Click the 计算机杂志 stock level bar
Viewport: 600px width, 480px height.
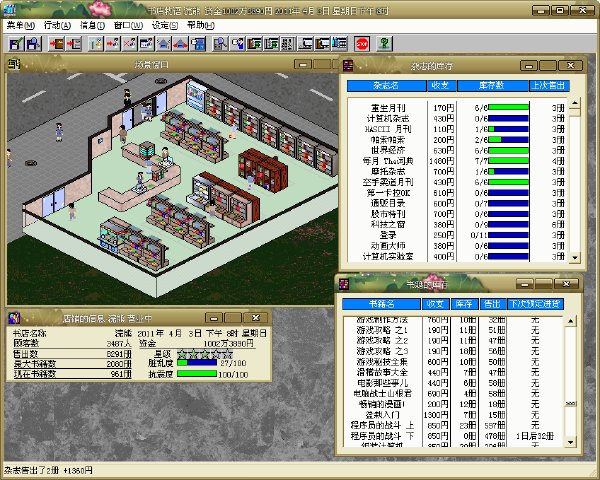[x=508, y=119]
